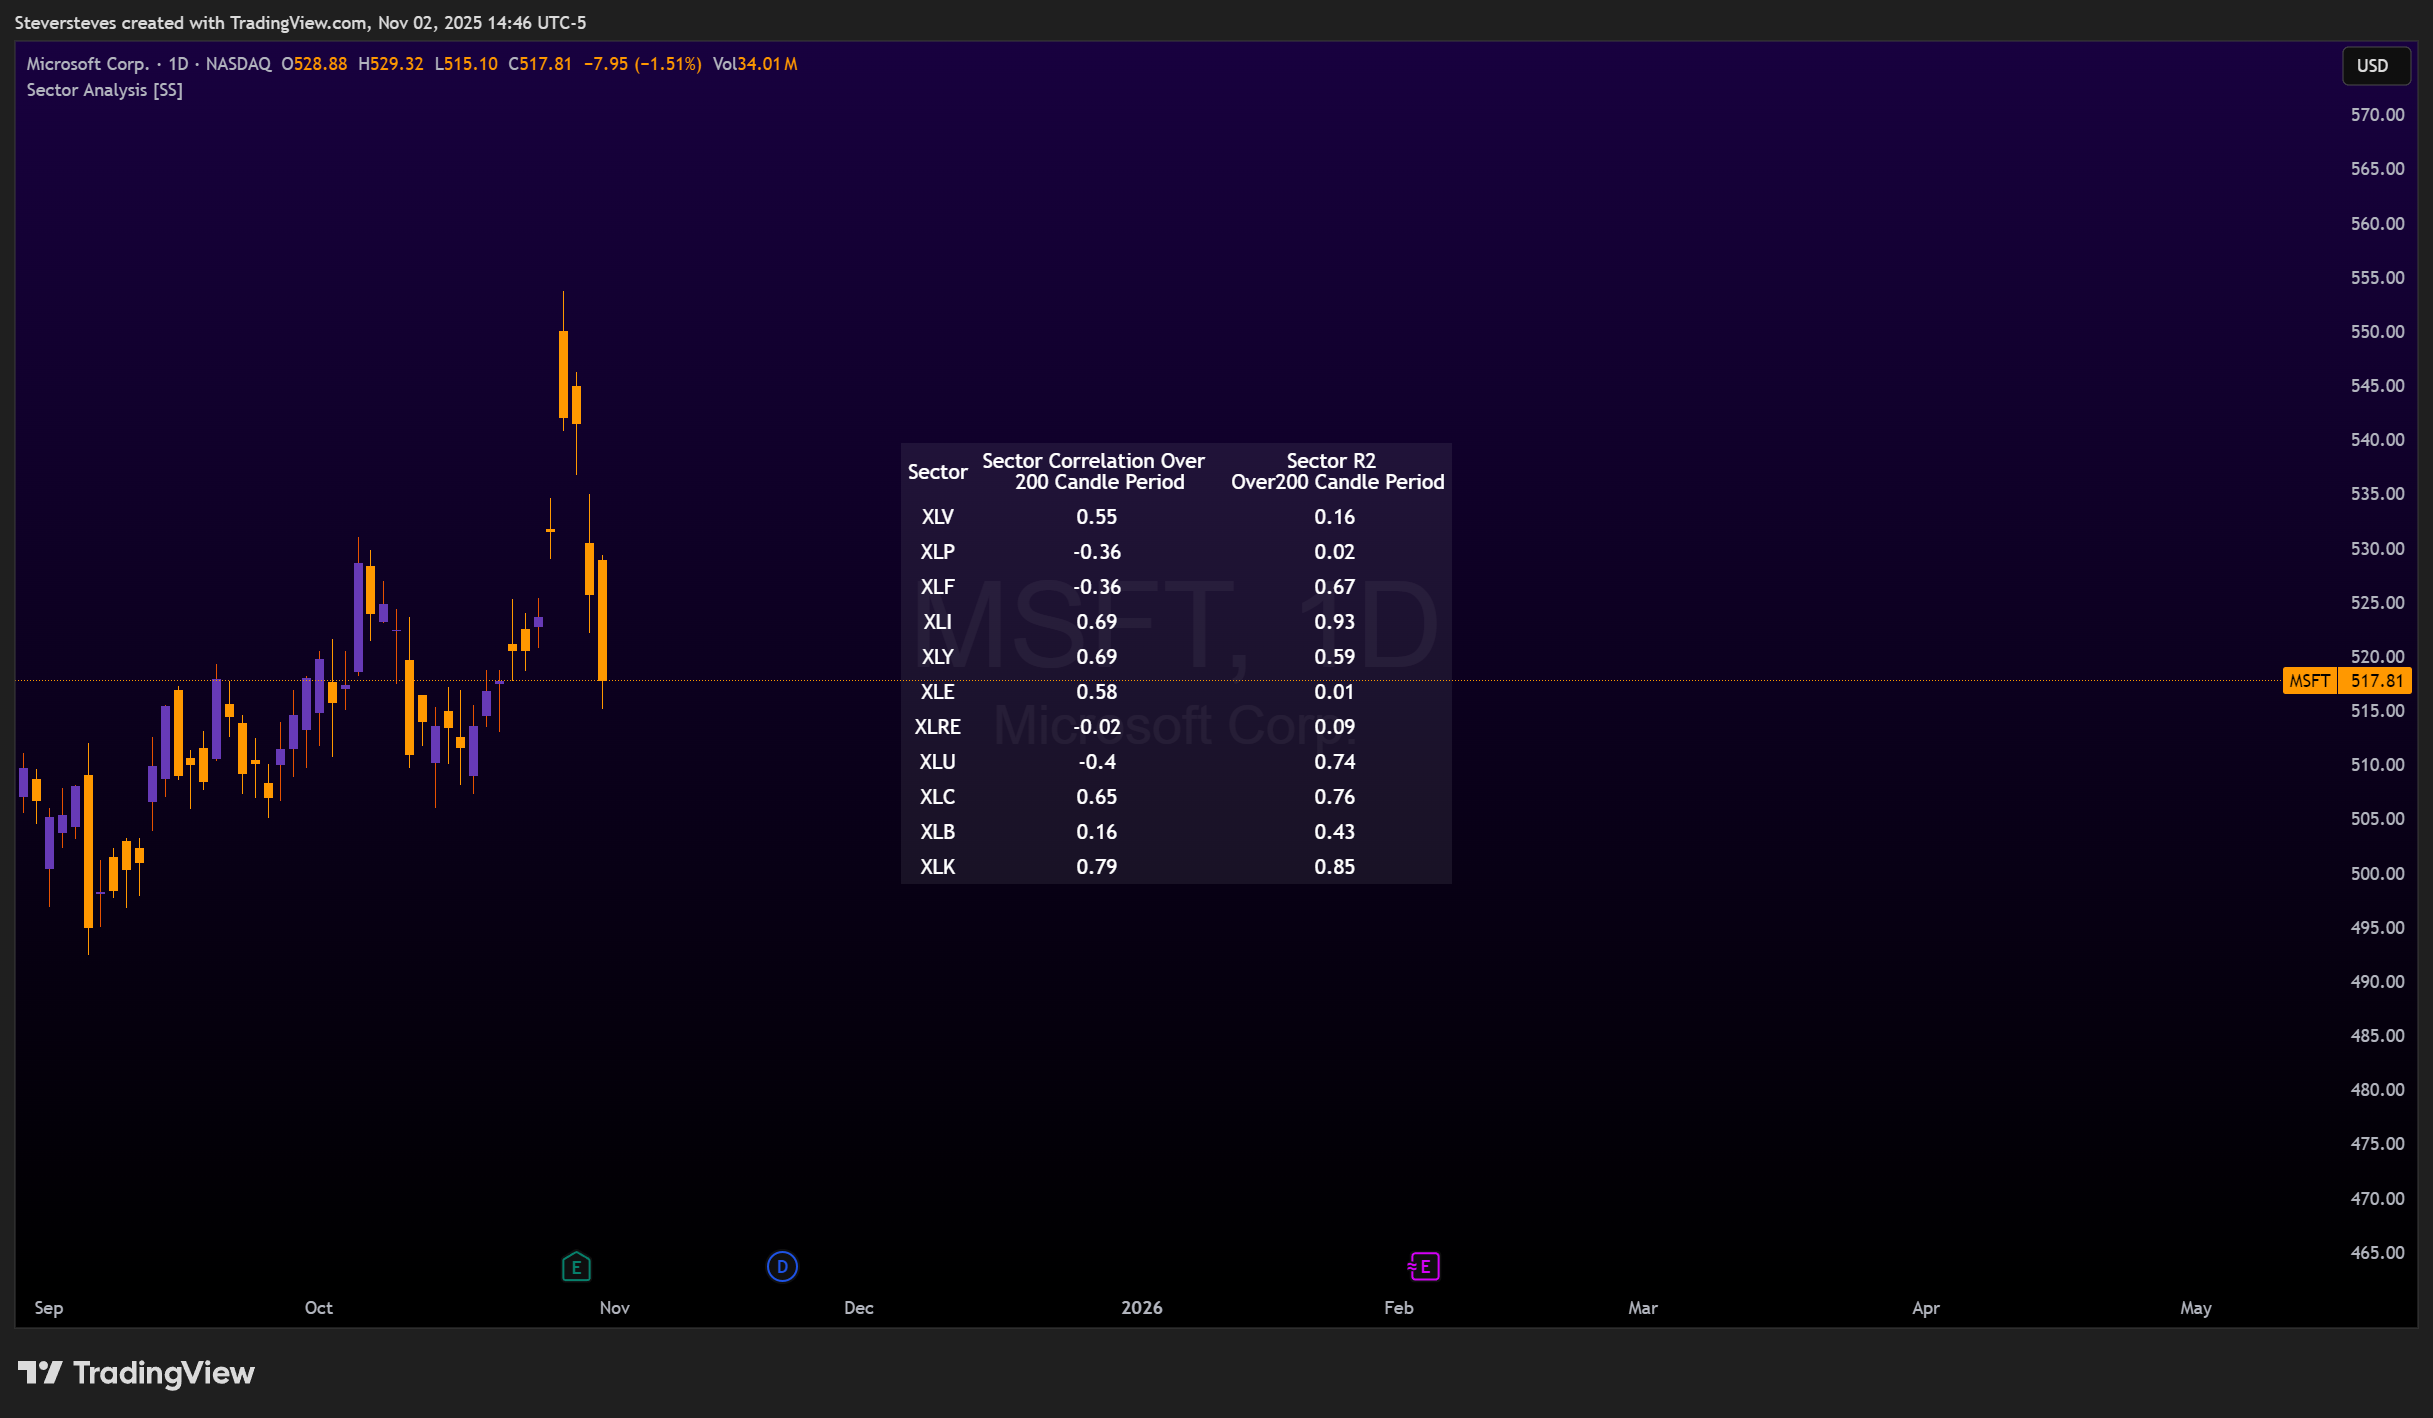Click the XLRE correlation value -0.02
This screenshot has width=2433, height=1418.
pos(1097,727)
